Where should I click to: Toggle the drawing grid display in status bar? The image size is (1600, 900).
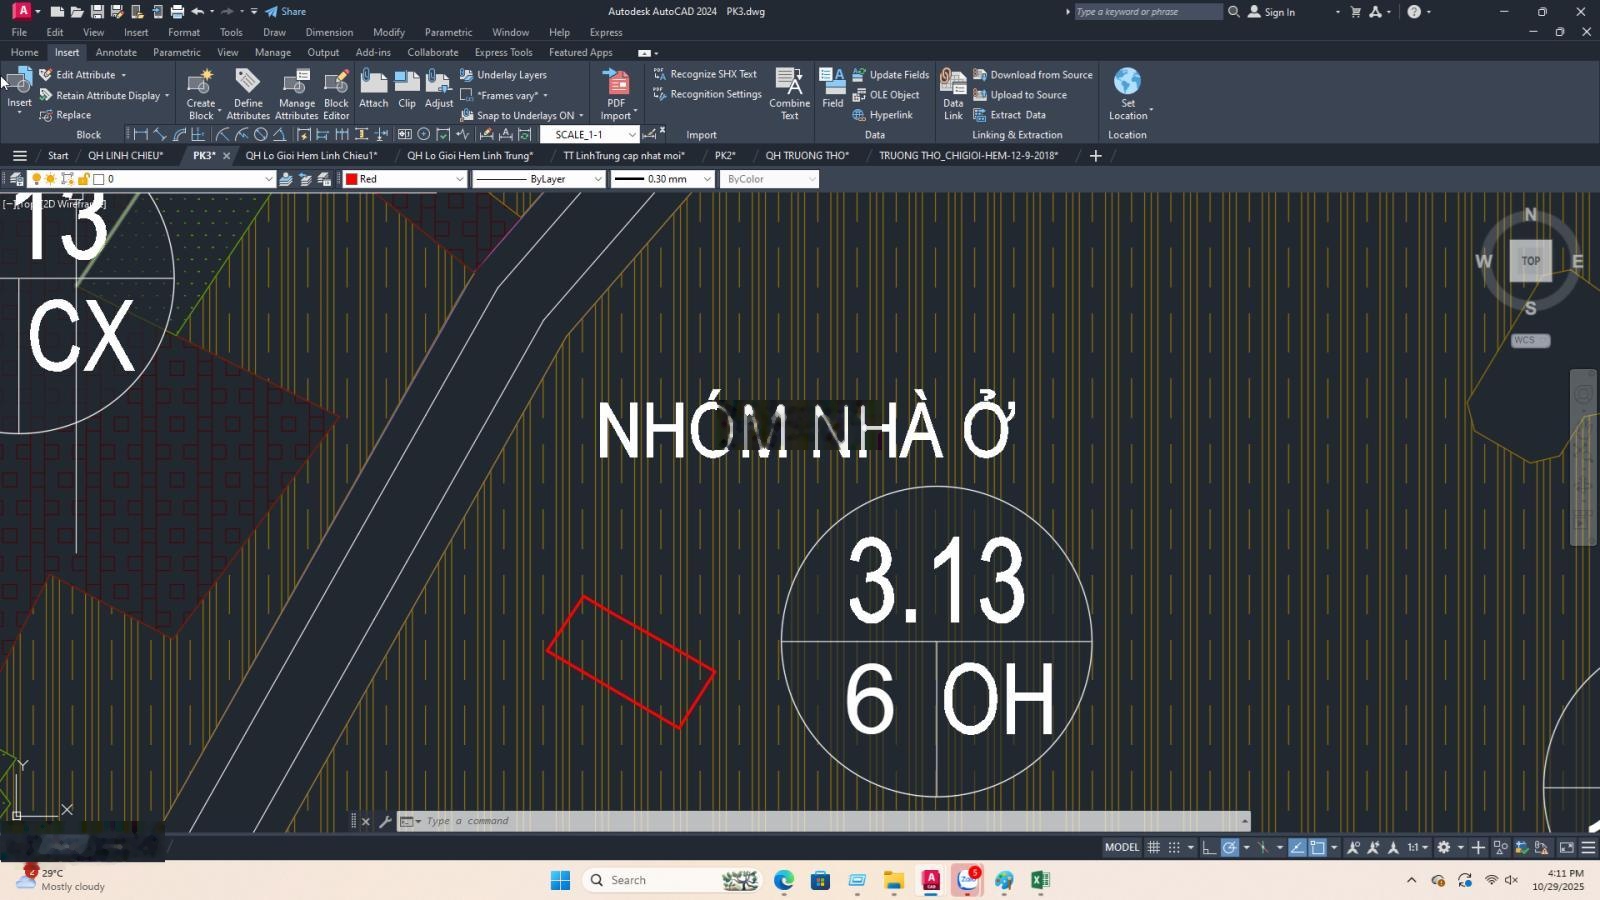click(1153, 848)
